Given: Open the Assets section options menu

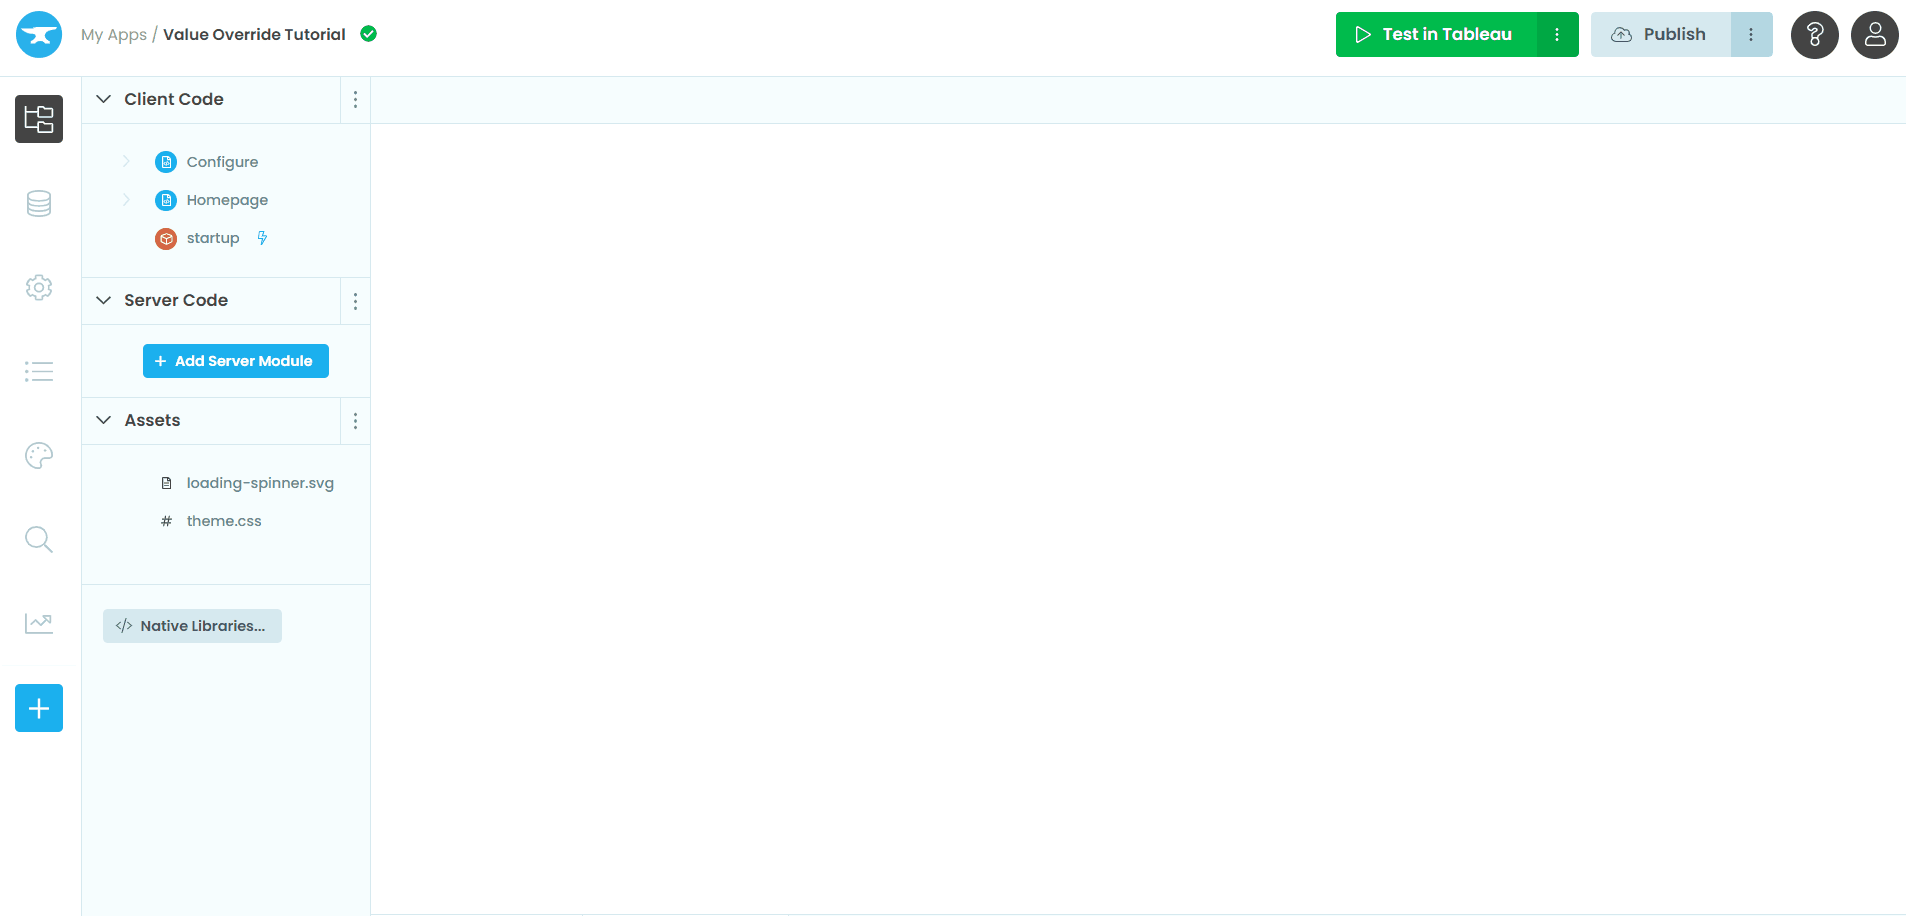Looking at the screenshot, I should point(355,420).
